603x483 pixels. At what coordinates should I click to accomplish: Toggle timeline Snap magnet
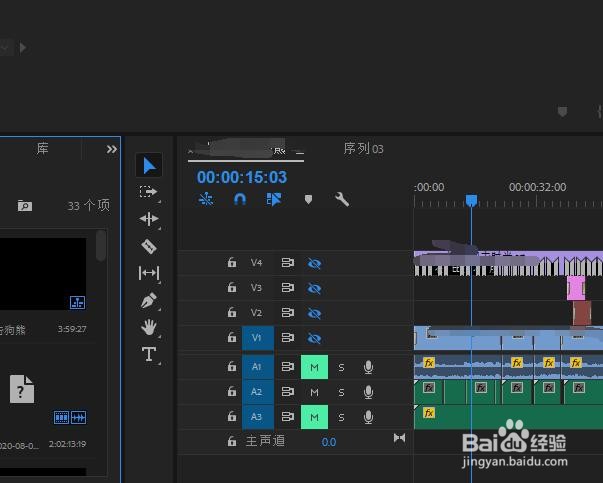click(240, 199)
